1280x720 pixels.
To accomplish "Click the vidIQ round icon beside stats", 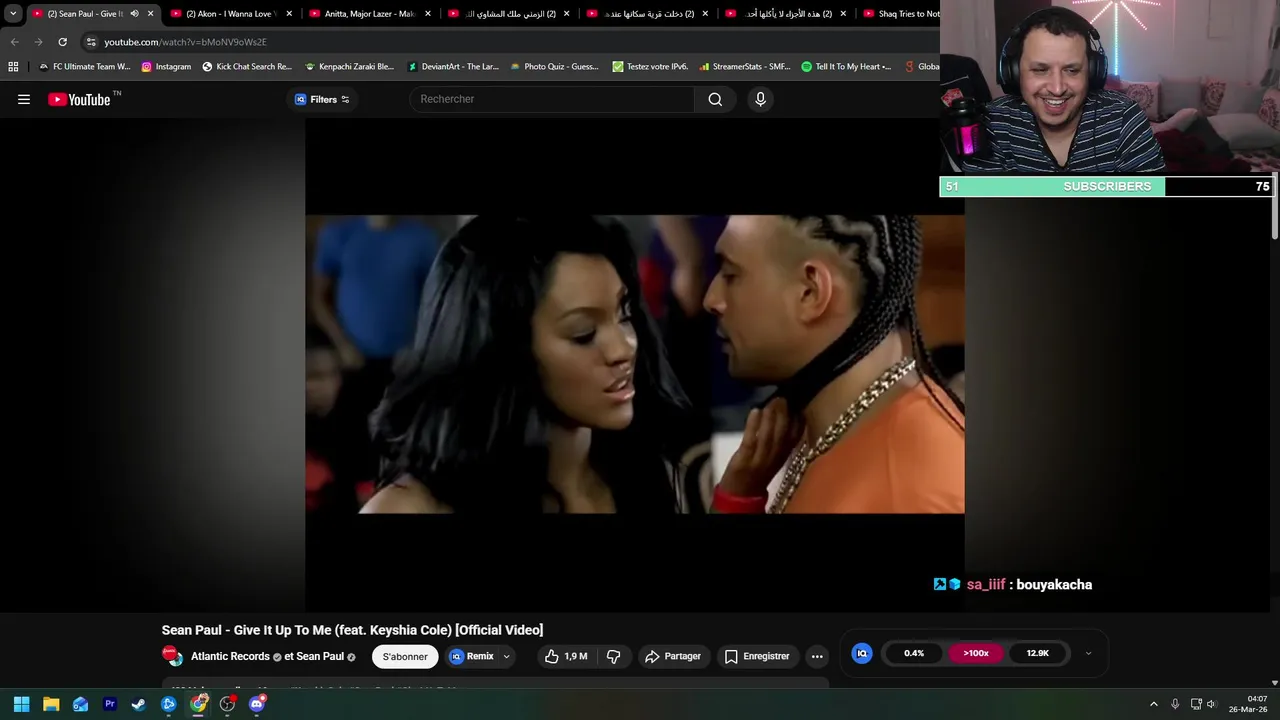I will tap(862, 653).
